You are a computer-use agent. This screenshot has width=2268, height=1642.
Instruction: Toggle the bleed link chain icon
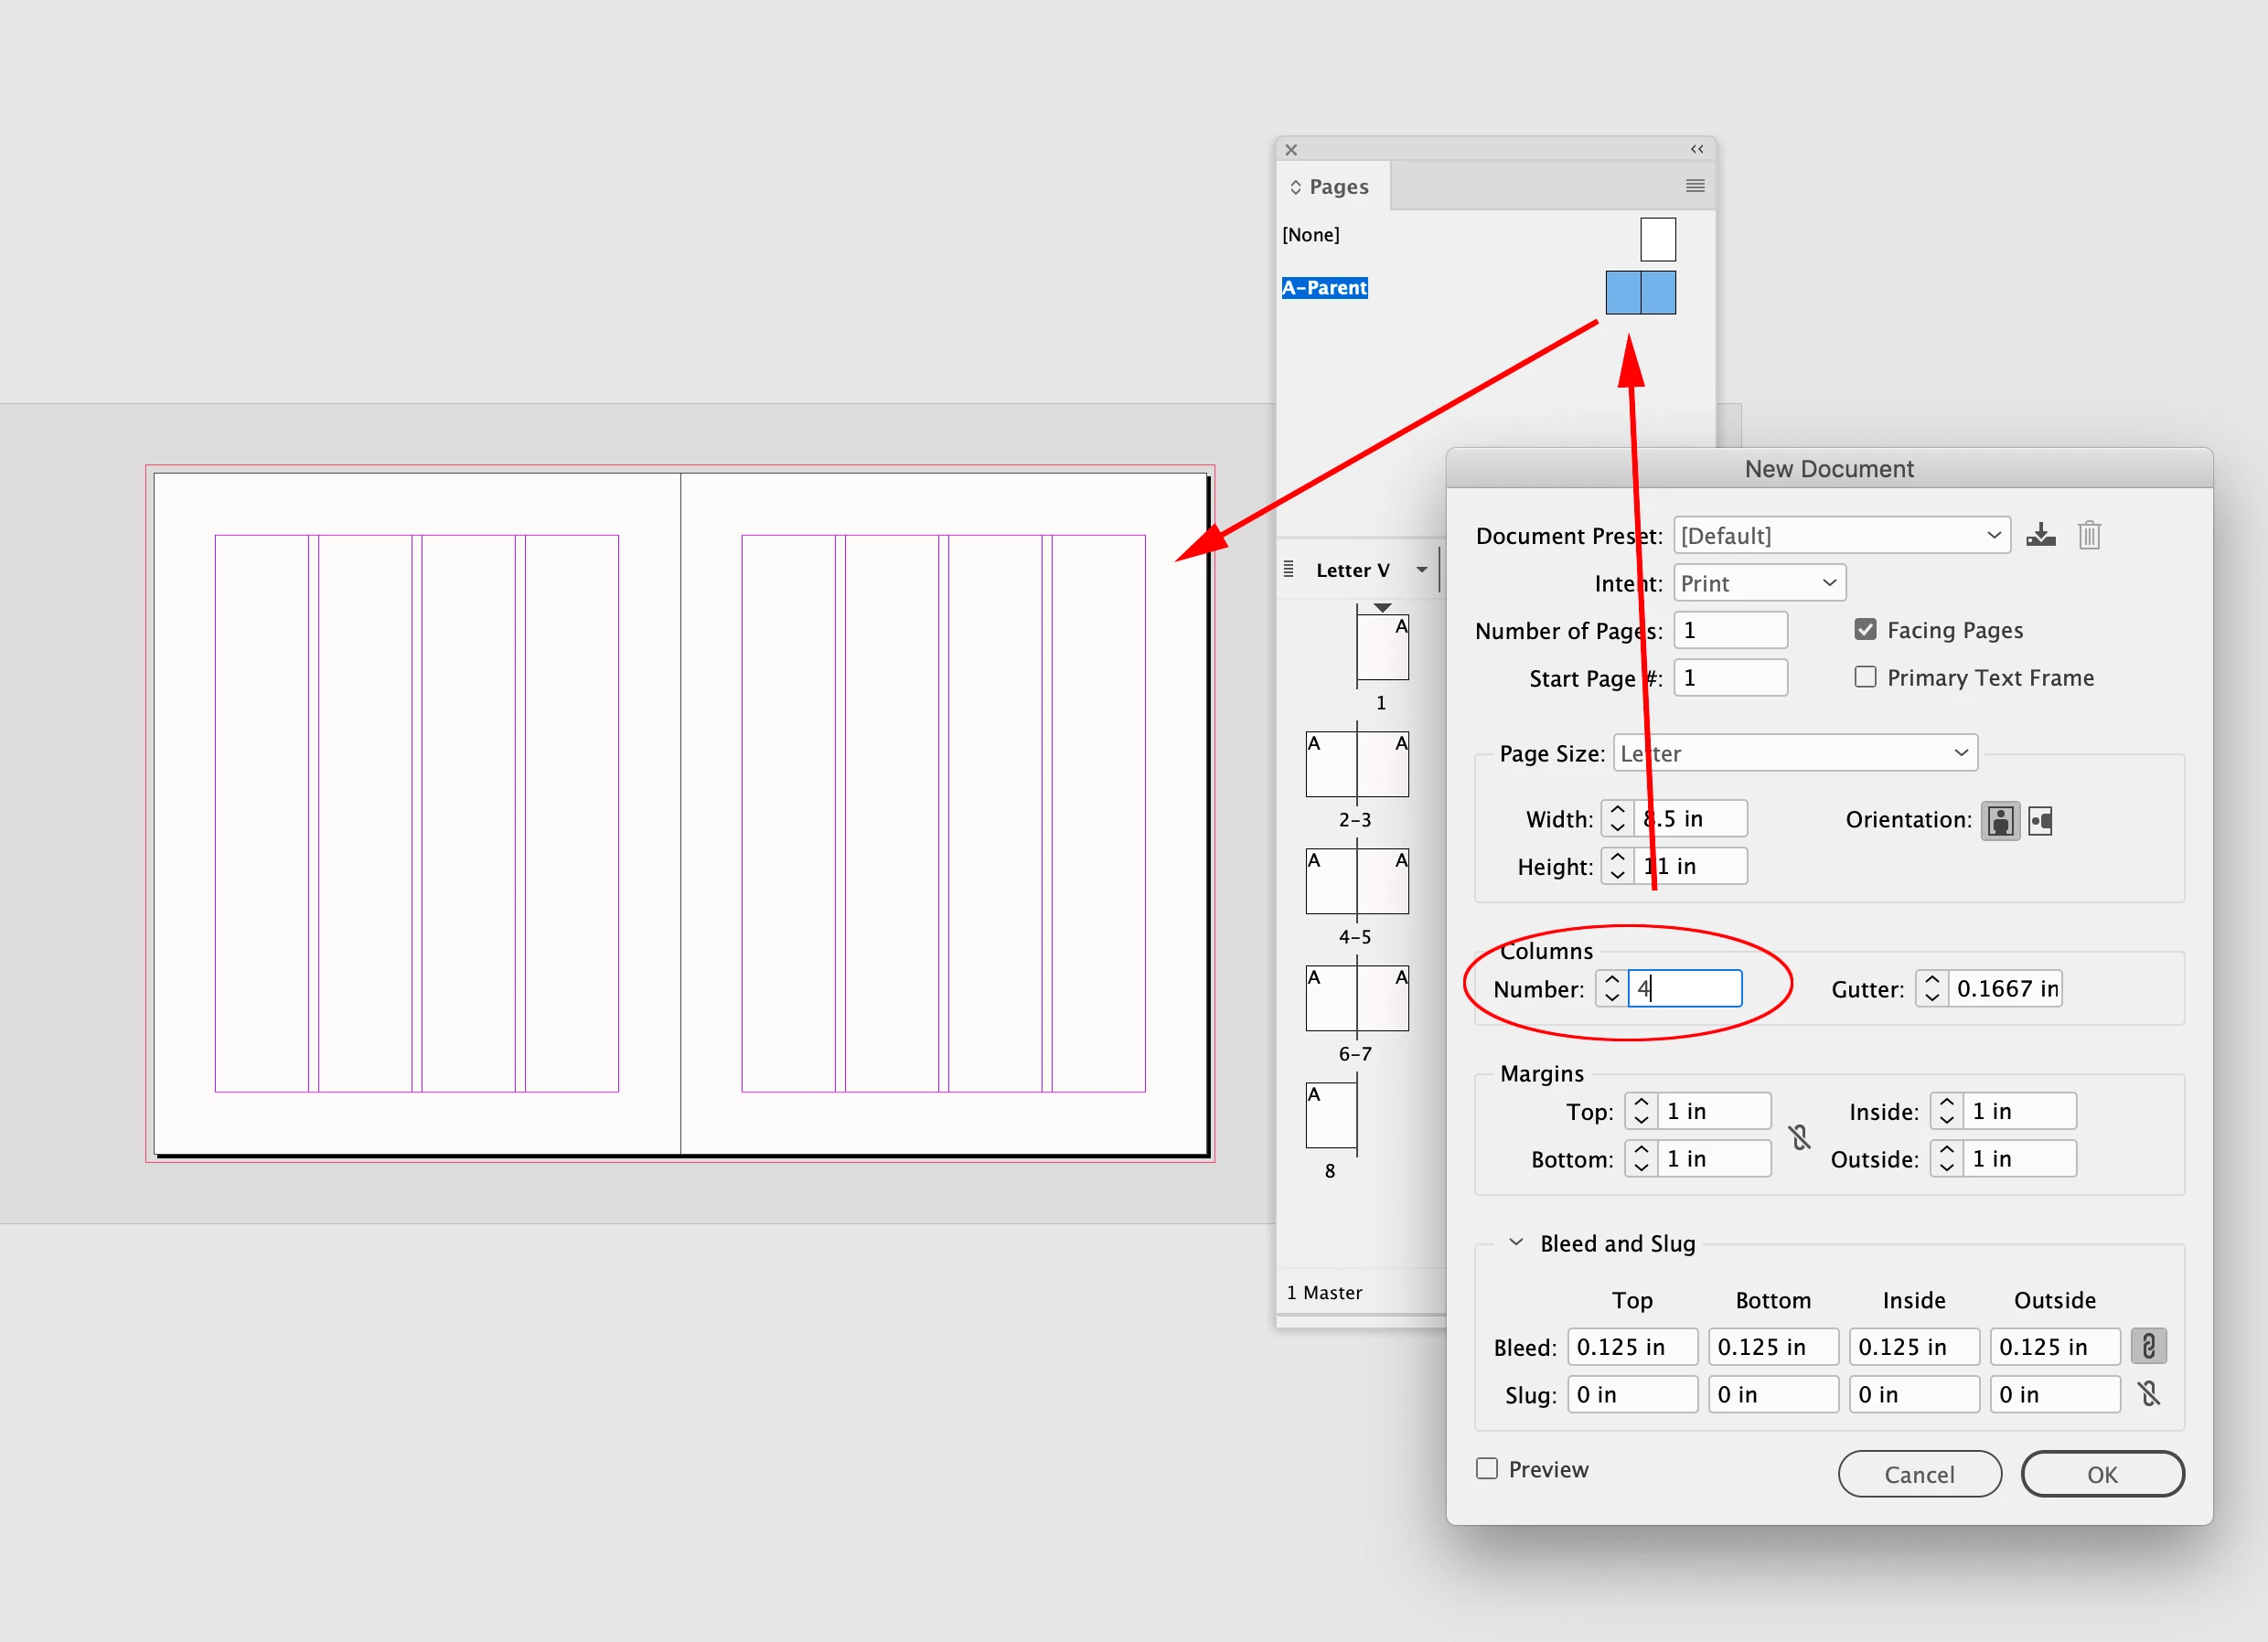tap(2148, 1346)
